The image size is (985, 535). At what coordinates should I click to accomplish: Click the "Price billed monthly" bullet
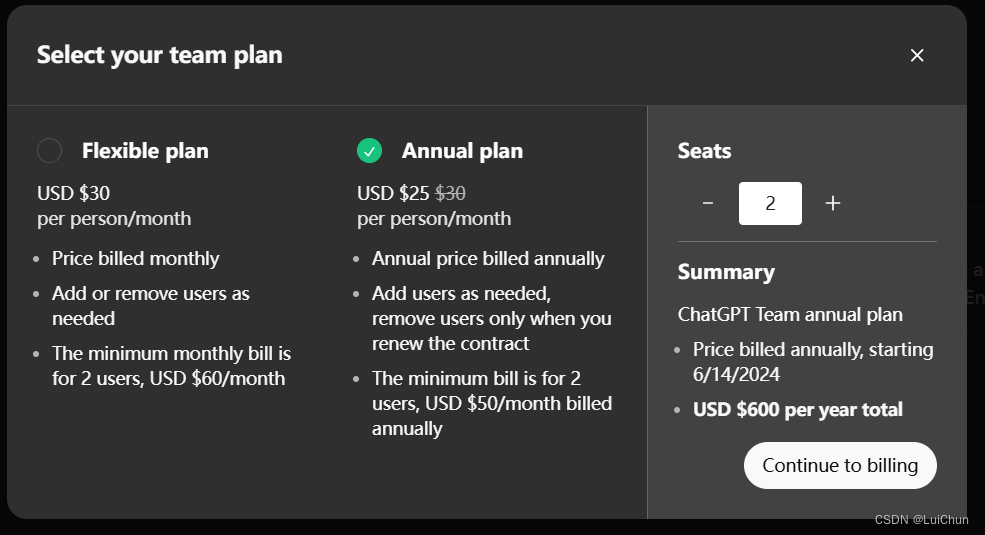coord(135,258)
